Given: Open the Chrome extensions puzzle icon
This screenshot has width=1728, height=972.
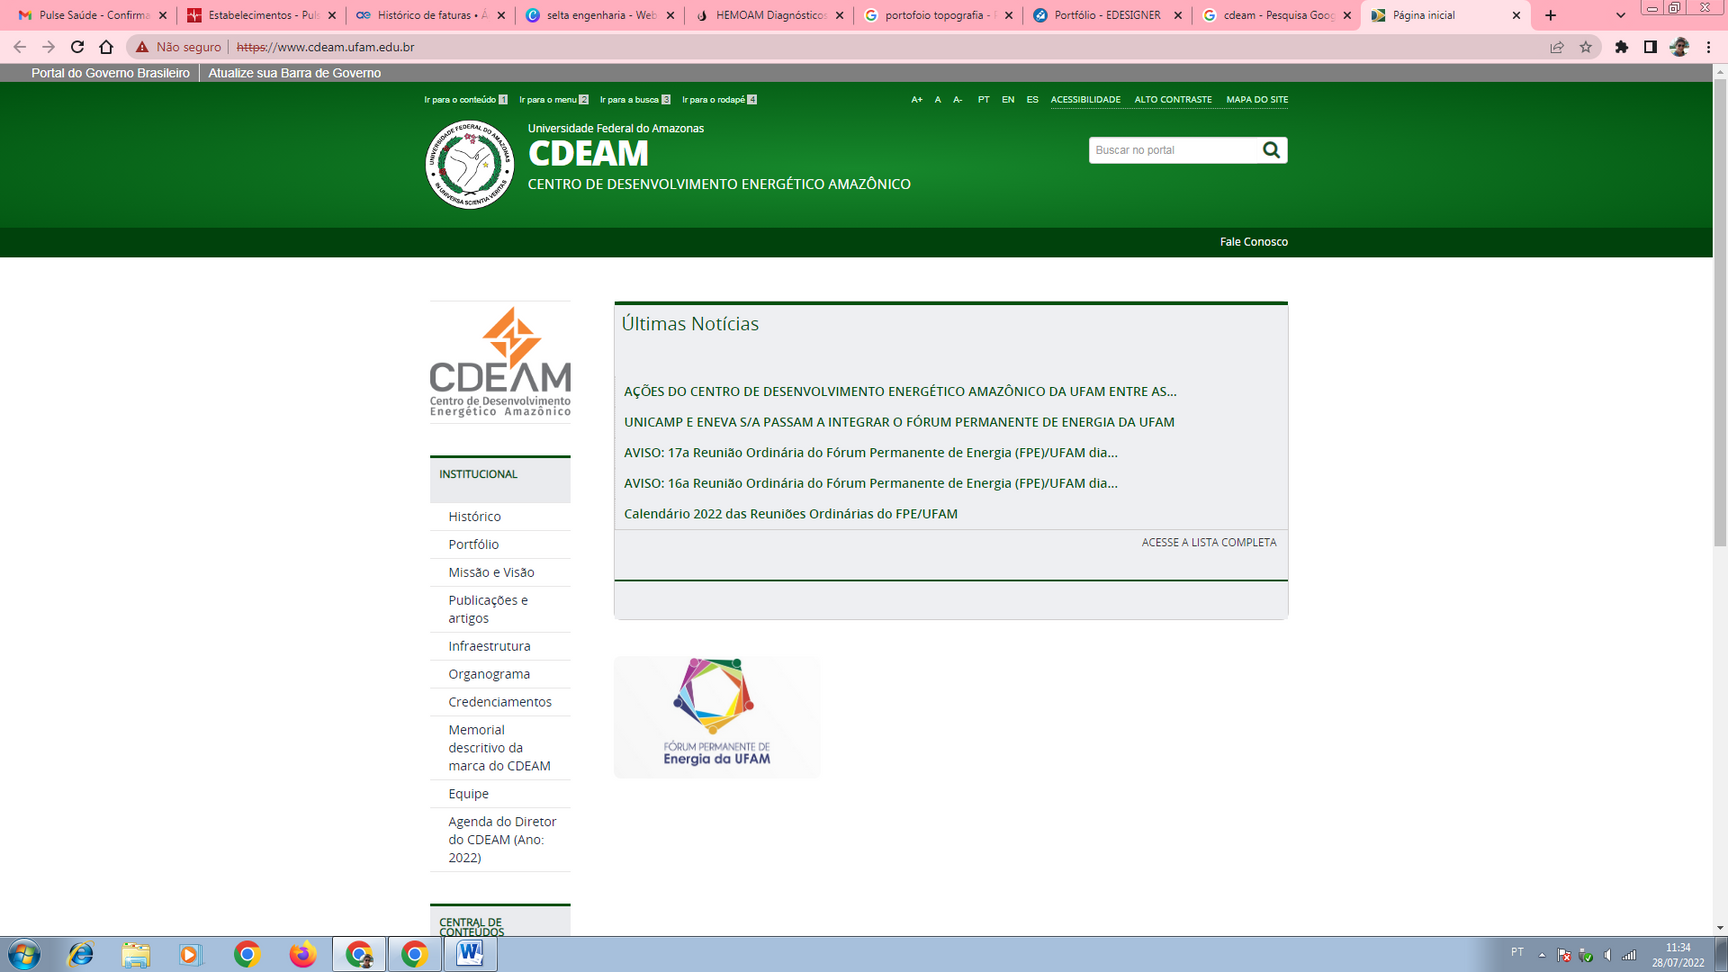Looking at the screenshot, I should [x=1621, y=47].
